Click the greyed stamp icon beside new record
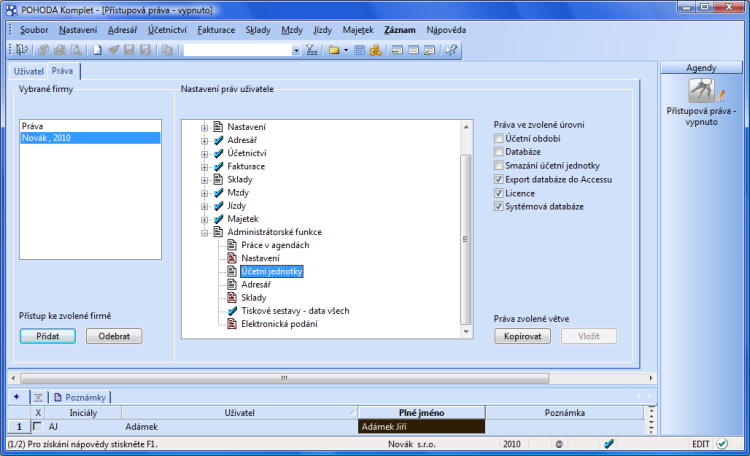The height and width of the screenshot is (456, 750). pyautogui.click(x=113, y=50)
